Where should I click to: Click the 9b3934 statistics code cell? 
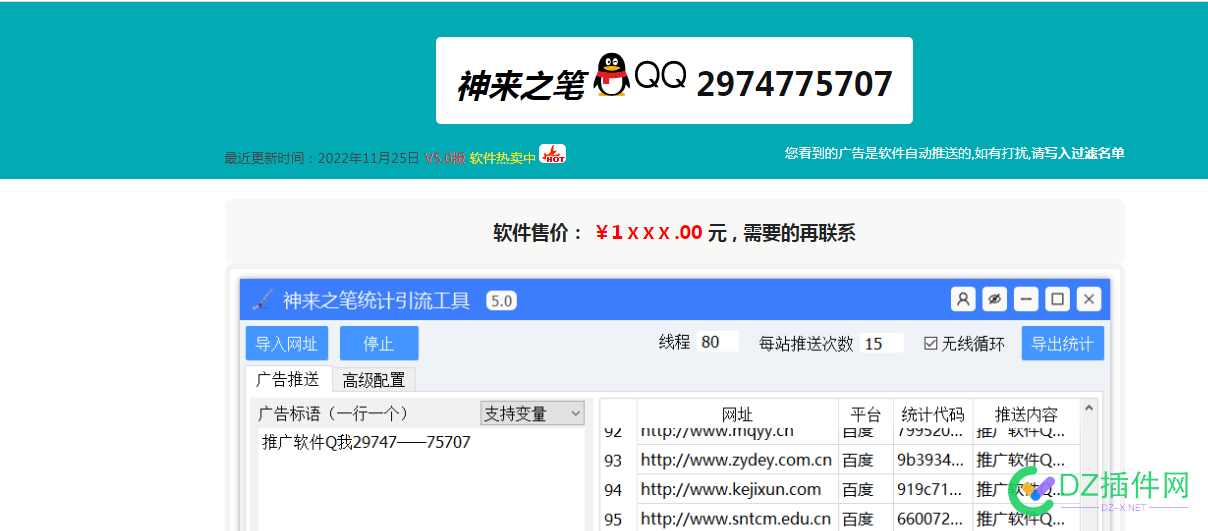pos(932,460)
